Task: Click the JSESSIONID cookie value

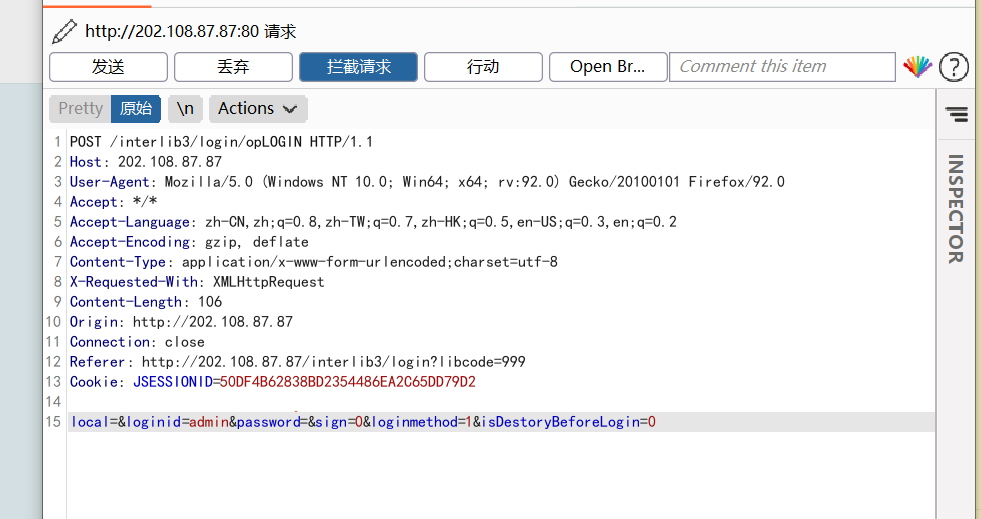Action: (347, 382)
